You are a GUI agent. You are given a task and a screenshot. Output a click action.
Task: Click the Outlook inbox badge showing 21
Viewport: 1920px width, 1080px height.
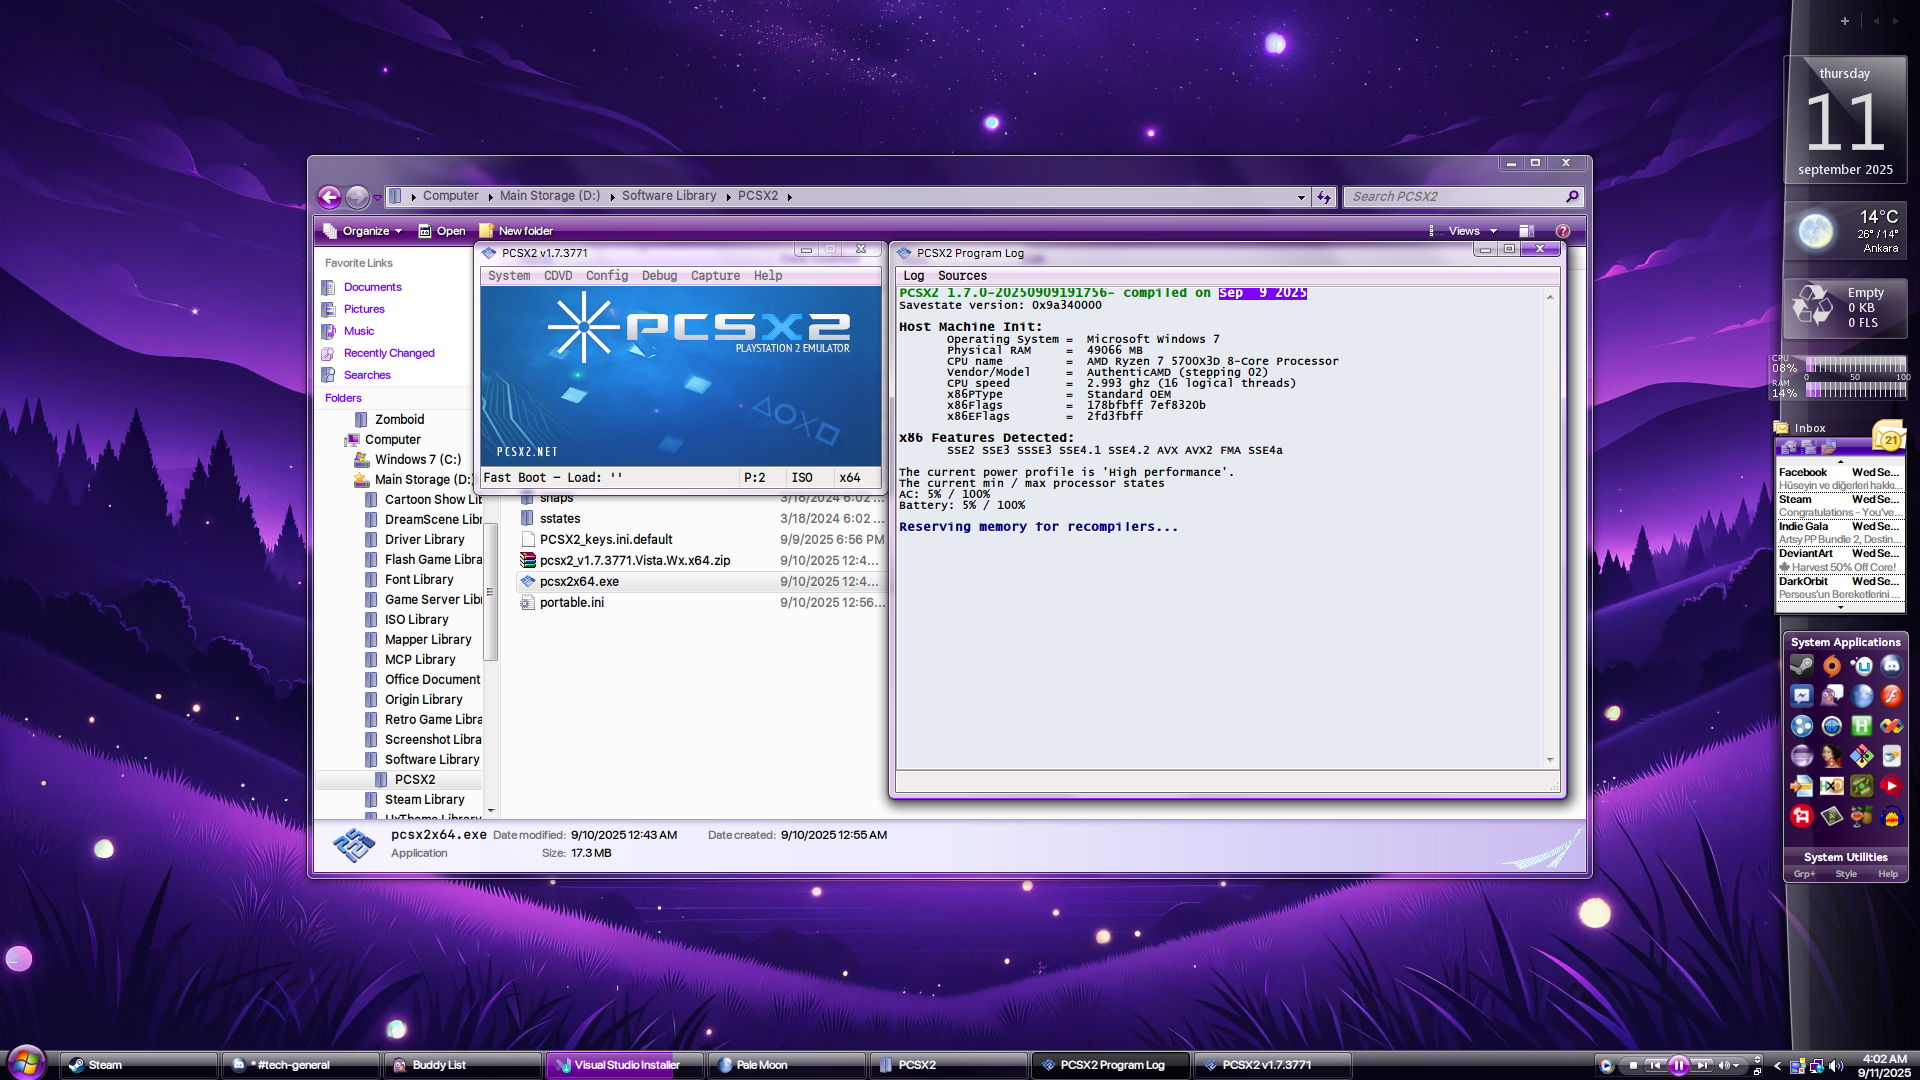pos(1889,439)
